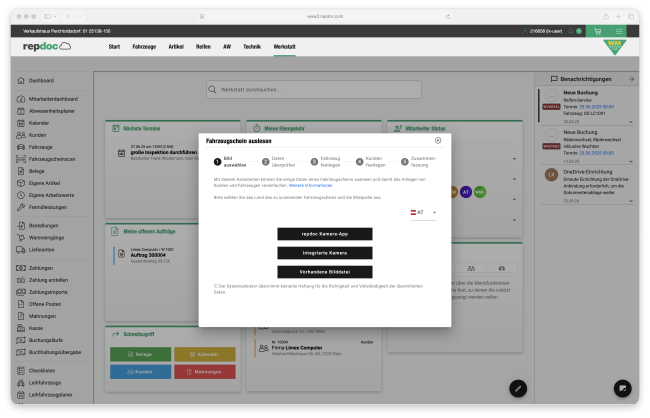Viewport: 650px width, 418px height.
Task: Click the shopping cart icon
Action: point(598,32)
